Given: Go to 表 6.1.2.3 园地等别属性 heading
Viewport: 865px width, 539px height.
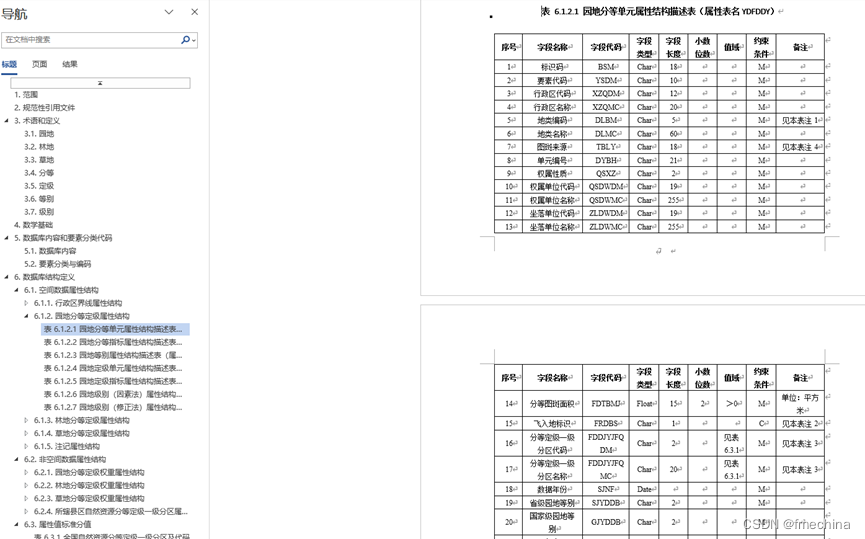Looking at the screenshot, I should 113,355.
